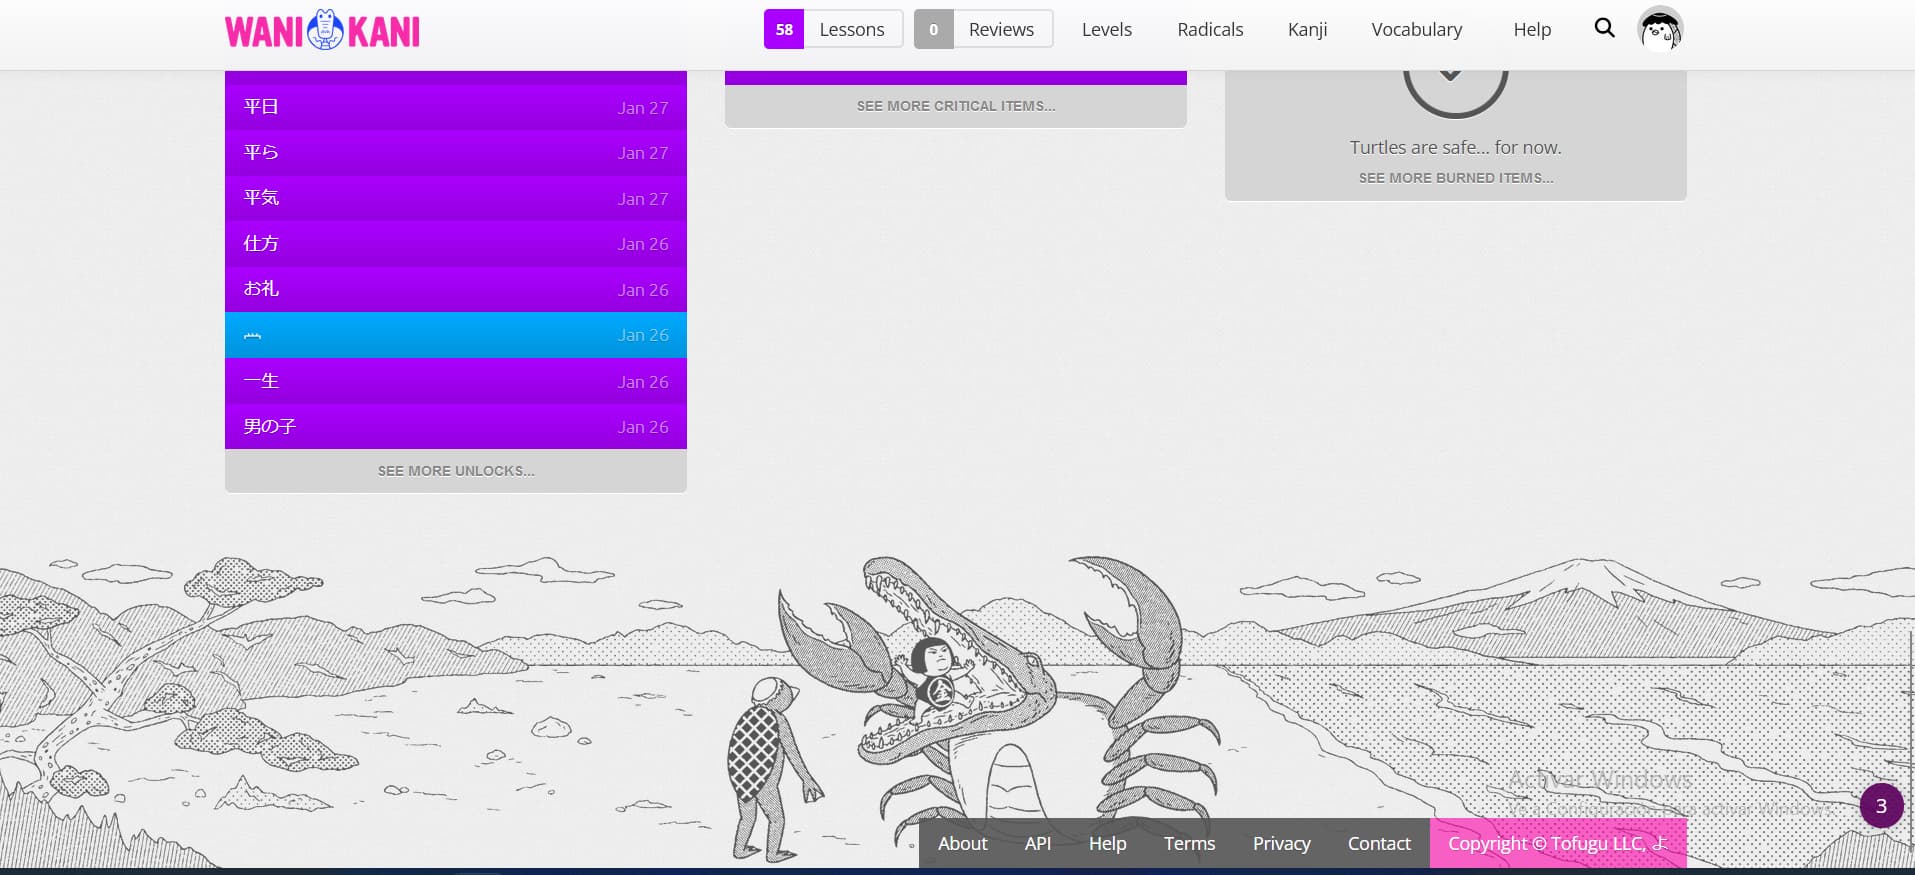
Task: Open the 平気 vocabulary item
Action: 456,198
